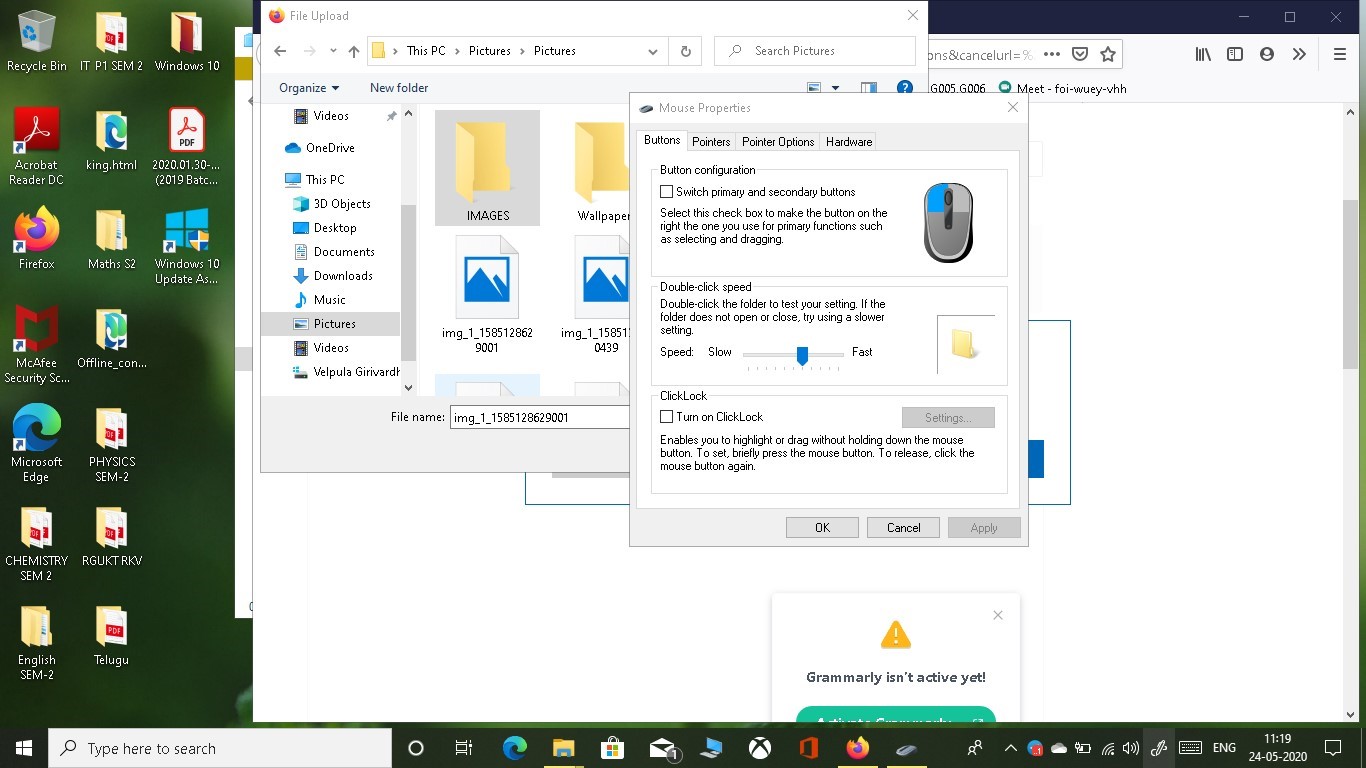Select file img_1_1585128629001 thumbnail
Image resolution: width=1366 pixels, height=768 pixels.
point(488,294)
